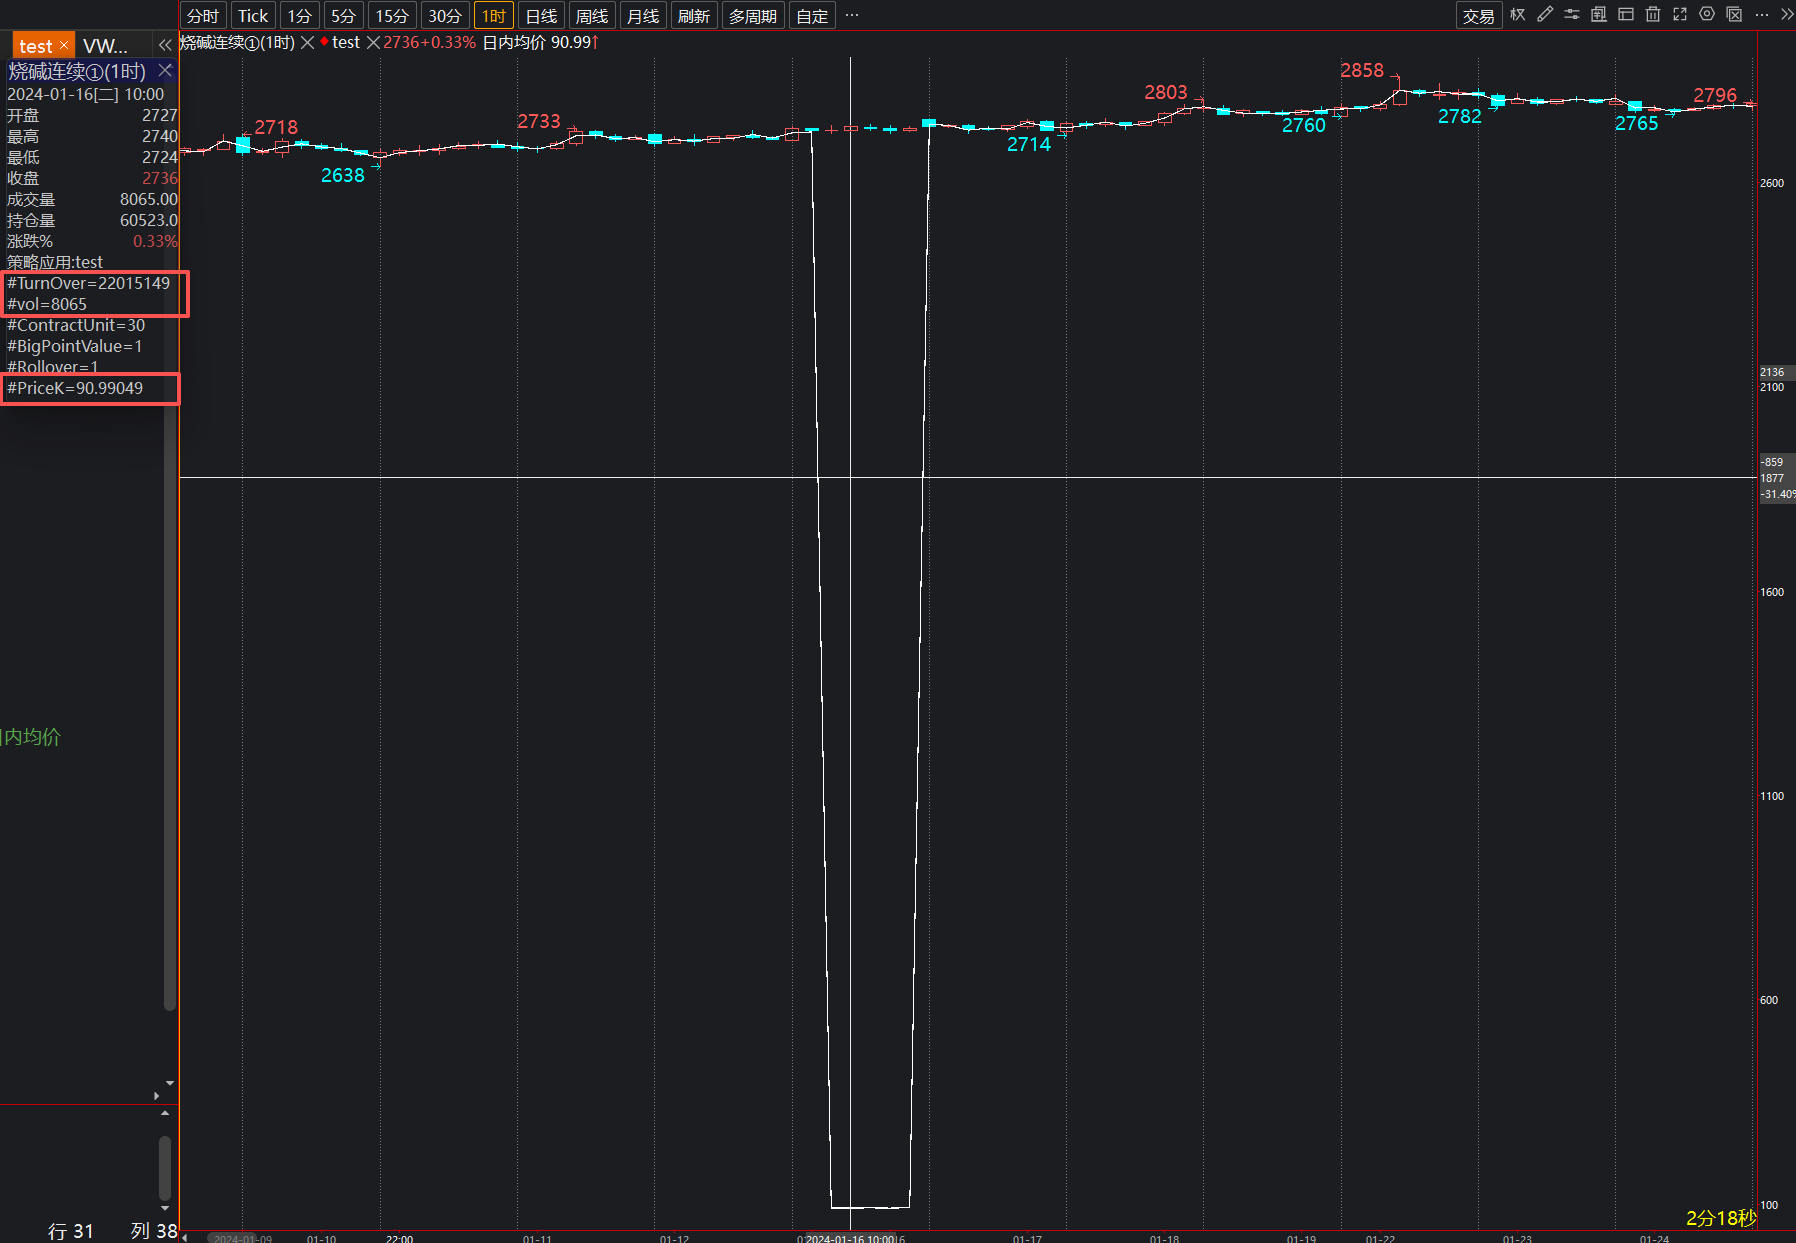Select the test strategy tab
The height and width of the screenshot is (1243, 1796).
(x=35, y=46)
